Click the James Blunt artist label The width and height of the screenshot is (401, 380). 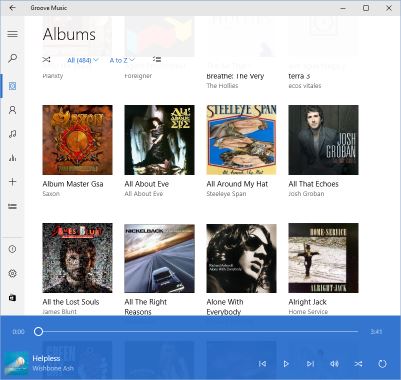59,312
